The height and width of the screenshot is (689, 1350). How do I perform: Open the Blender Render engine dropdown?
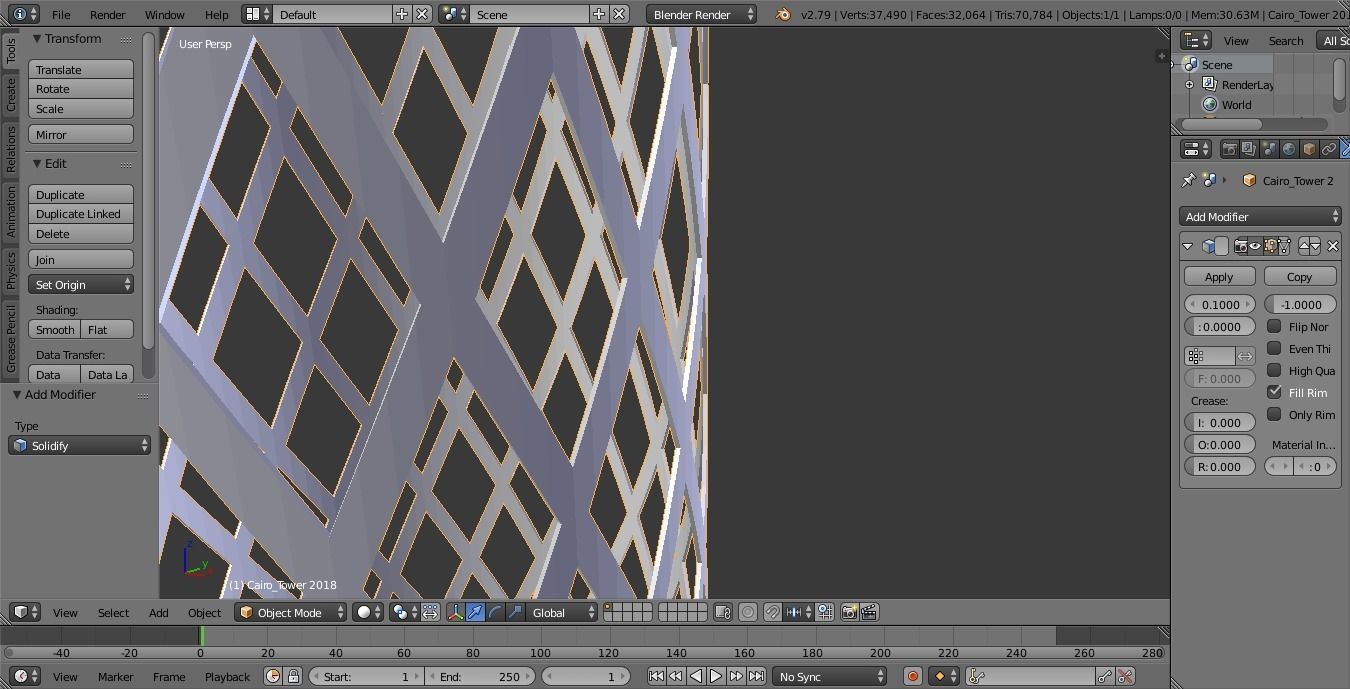[702, 15]
